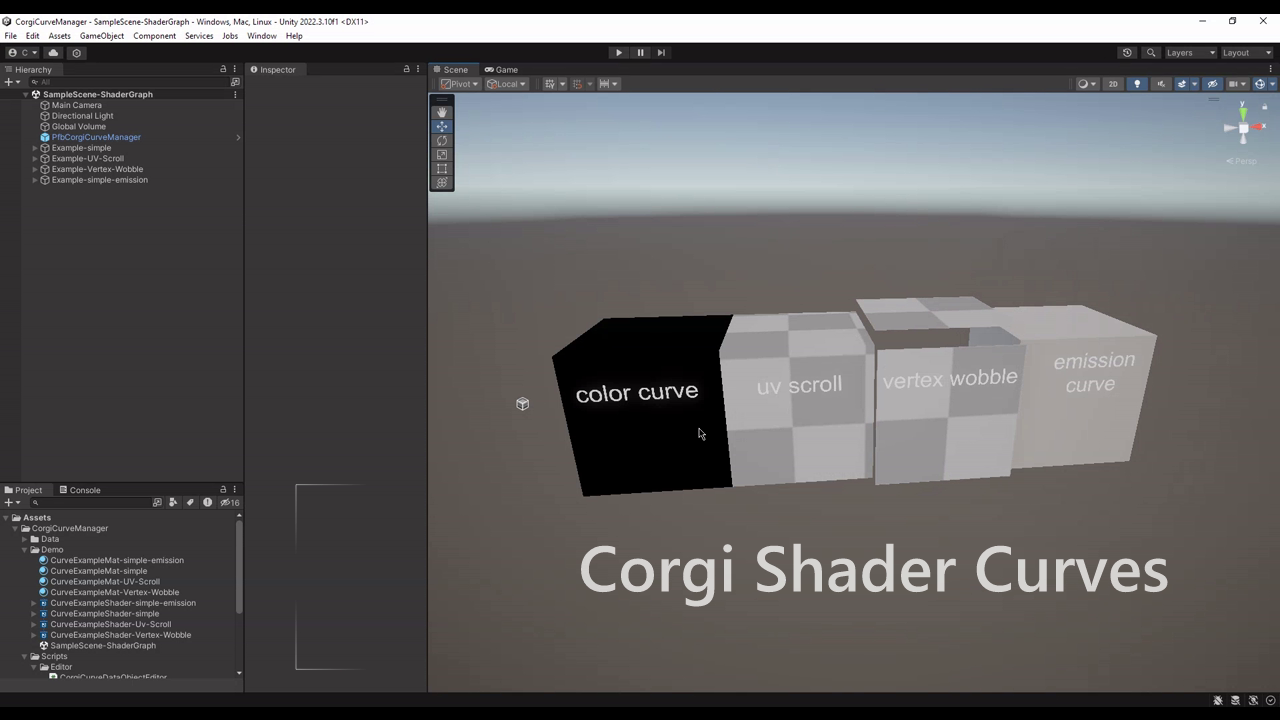This screenshot has height=720, width=1280.
Task: Open the snap increment settings icon
Action: 607,84
